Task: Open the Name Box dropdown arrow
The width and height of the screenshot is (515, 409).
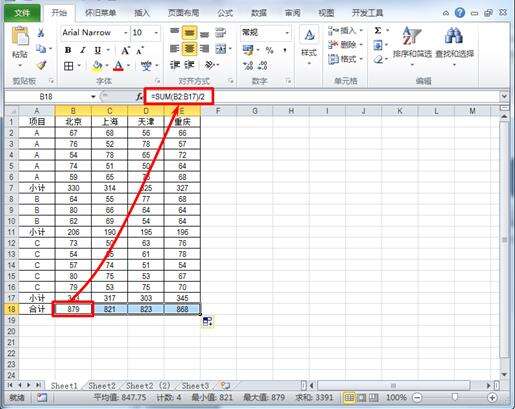Action: pyautogui.click(x=93, y=97)
